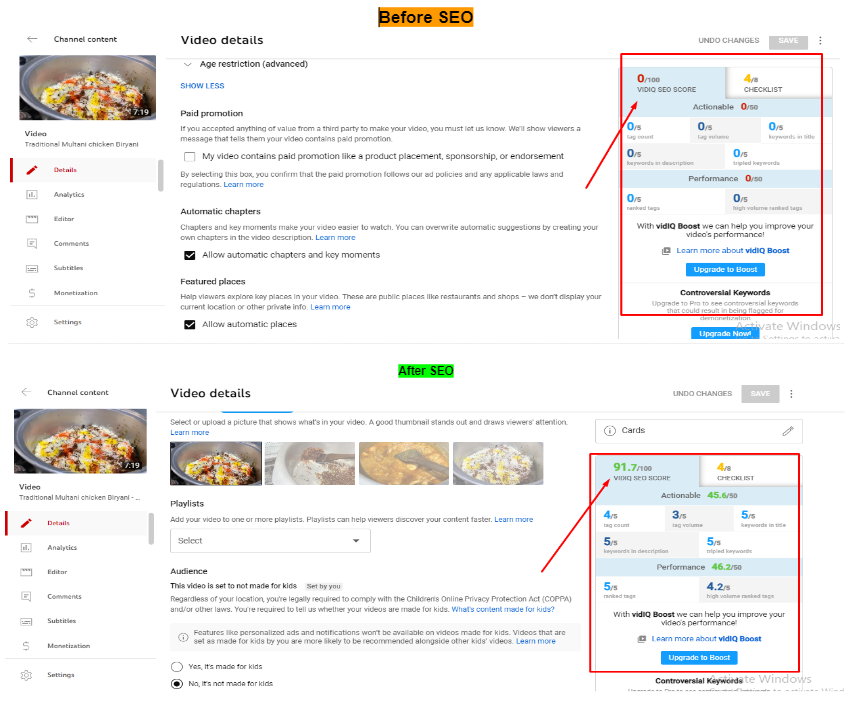Click vidIQ Boost video icon in After SEO

coord(642,639)
